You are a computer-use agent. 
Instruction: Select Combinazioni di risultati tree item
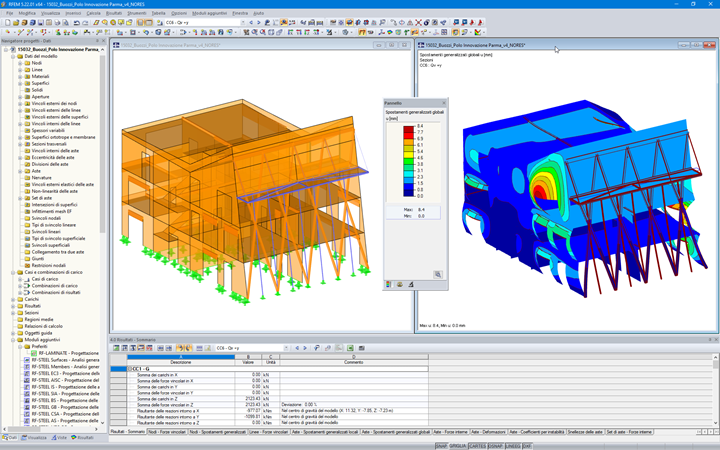pos(56,292)
